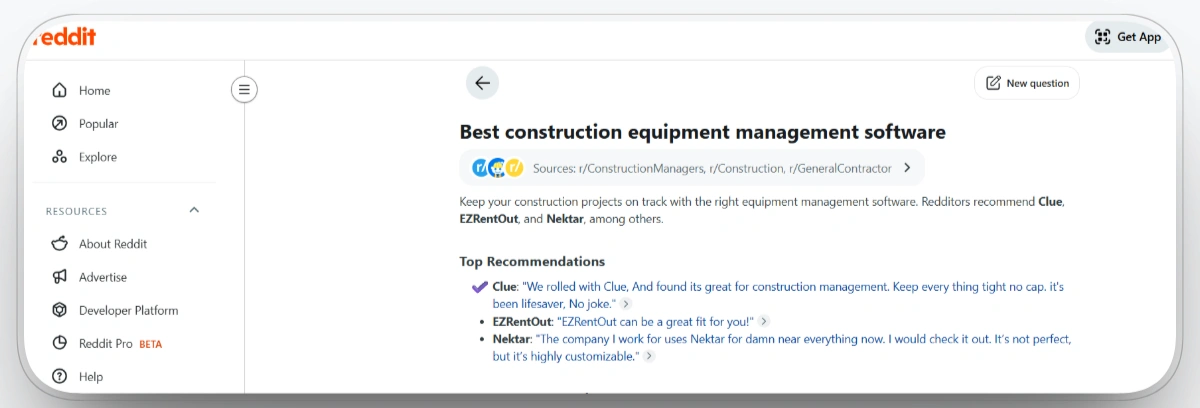Open the Clue quote link

point(778,295)
